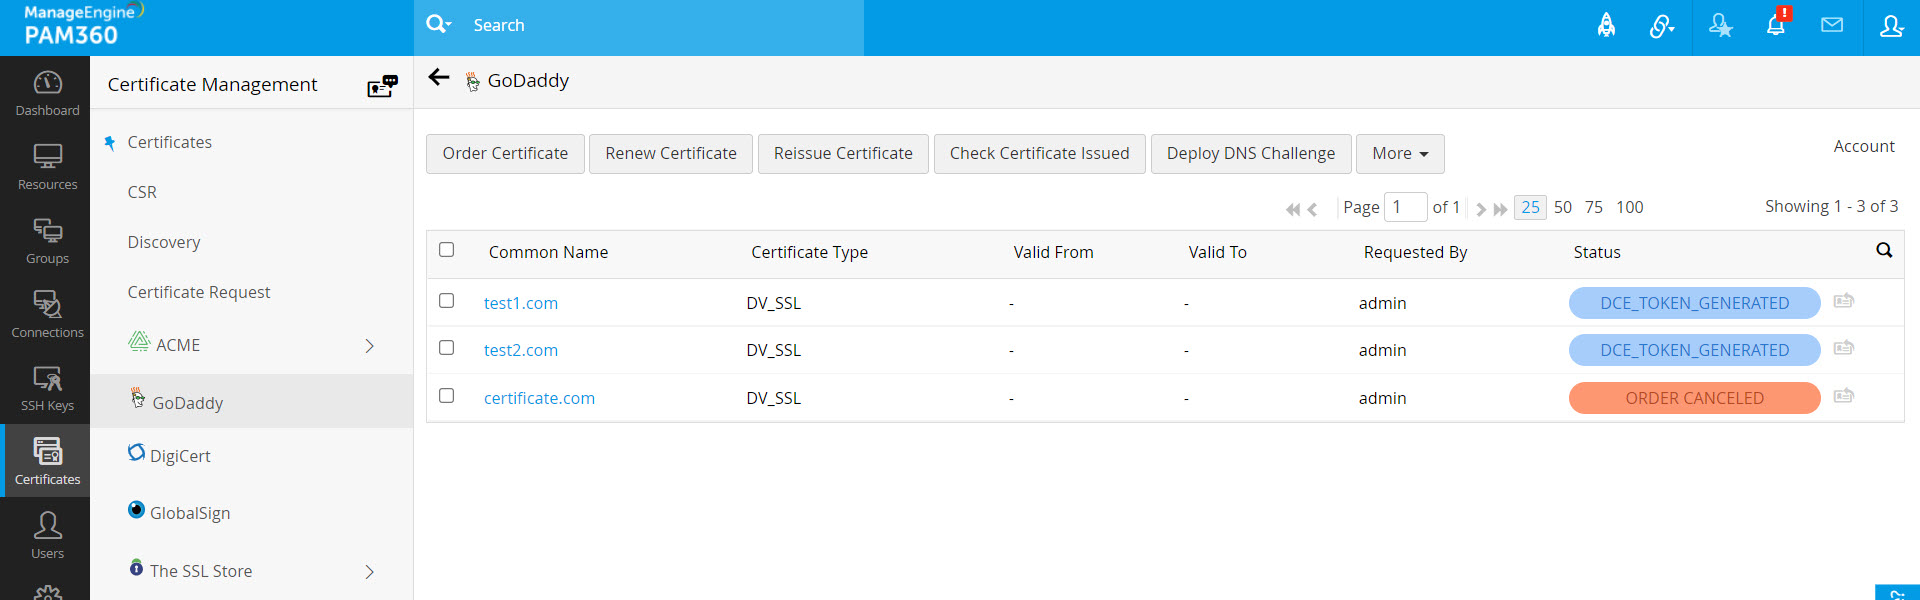Viewport: 1920px width, 600px height.
Task: Click the action icon for test1.com row
Action: click(x=1844, y=301)
